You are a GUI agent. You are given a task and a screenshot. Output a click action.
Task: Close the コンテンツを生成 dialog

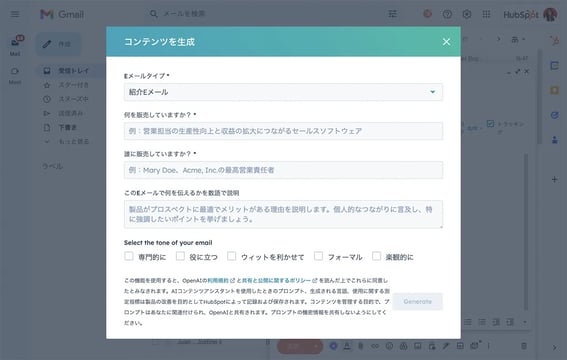pos(446,42)
